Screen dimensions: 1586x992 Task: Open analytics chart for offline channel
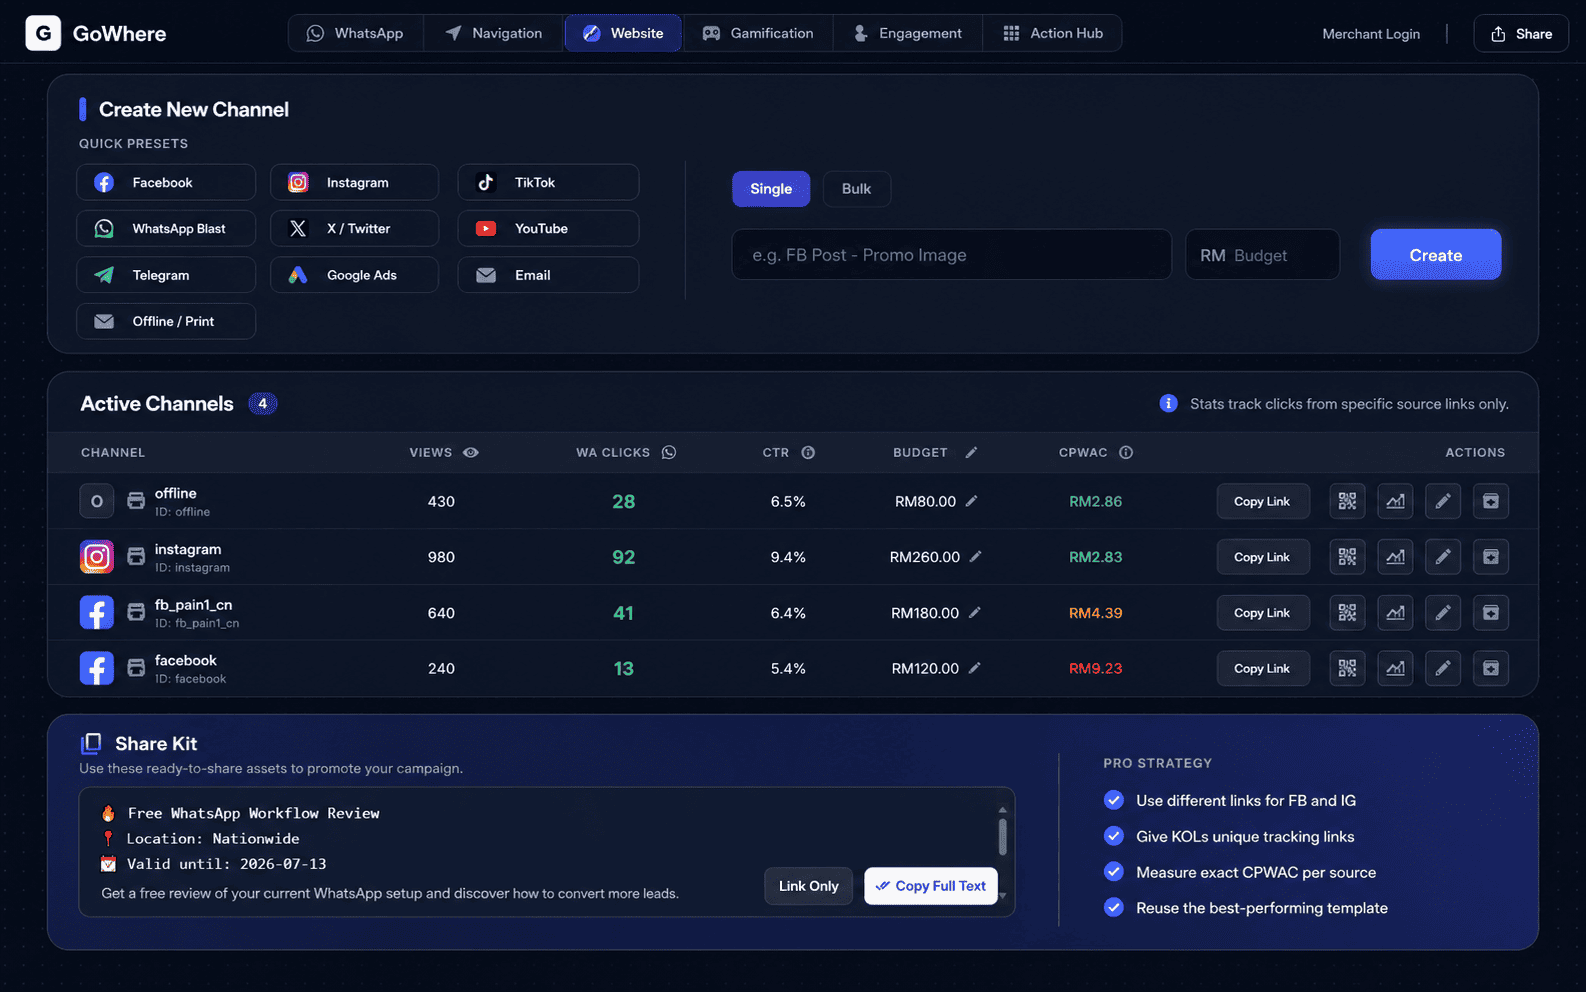[x=1395, y=501]
